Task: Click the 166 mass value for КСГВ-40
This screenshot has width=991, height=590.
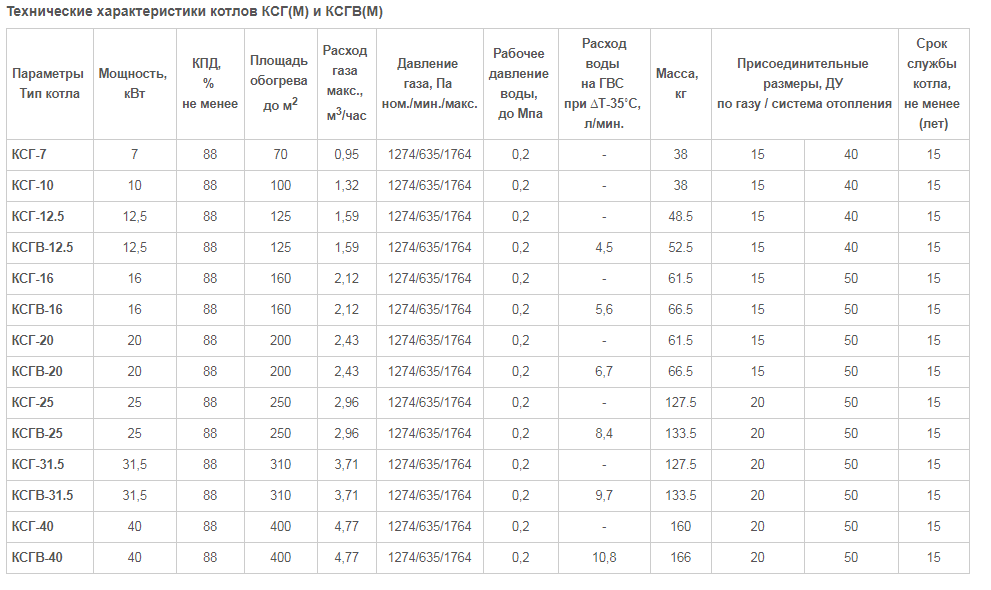Action: [681, 557]
